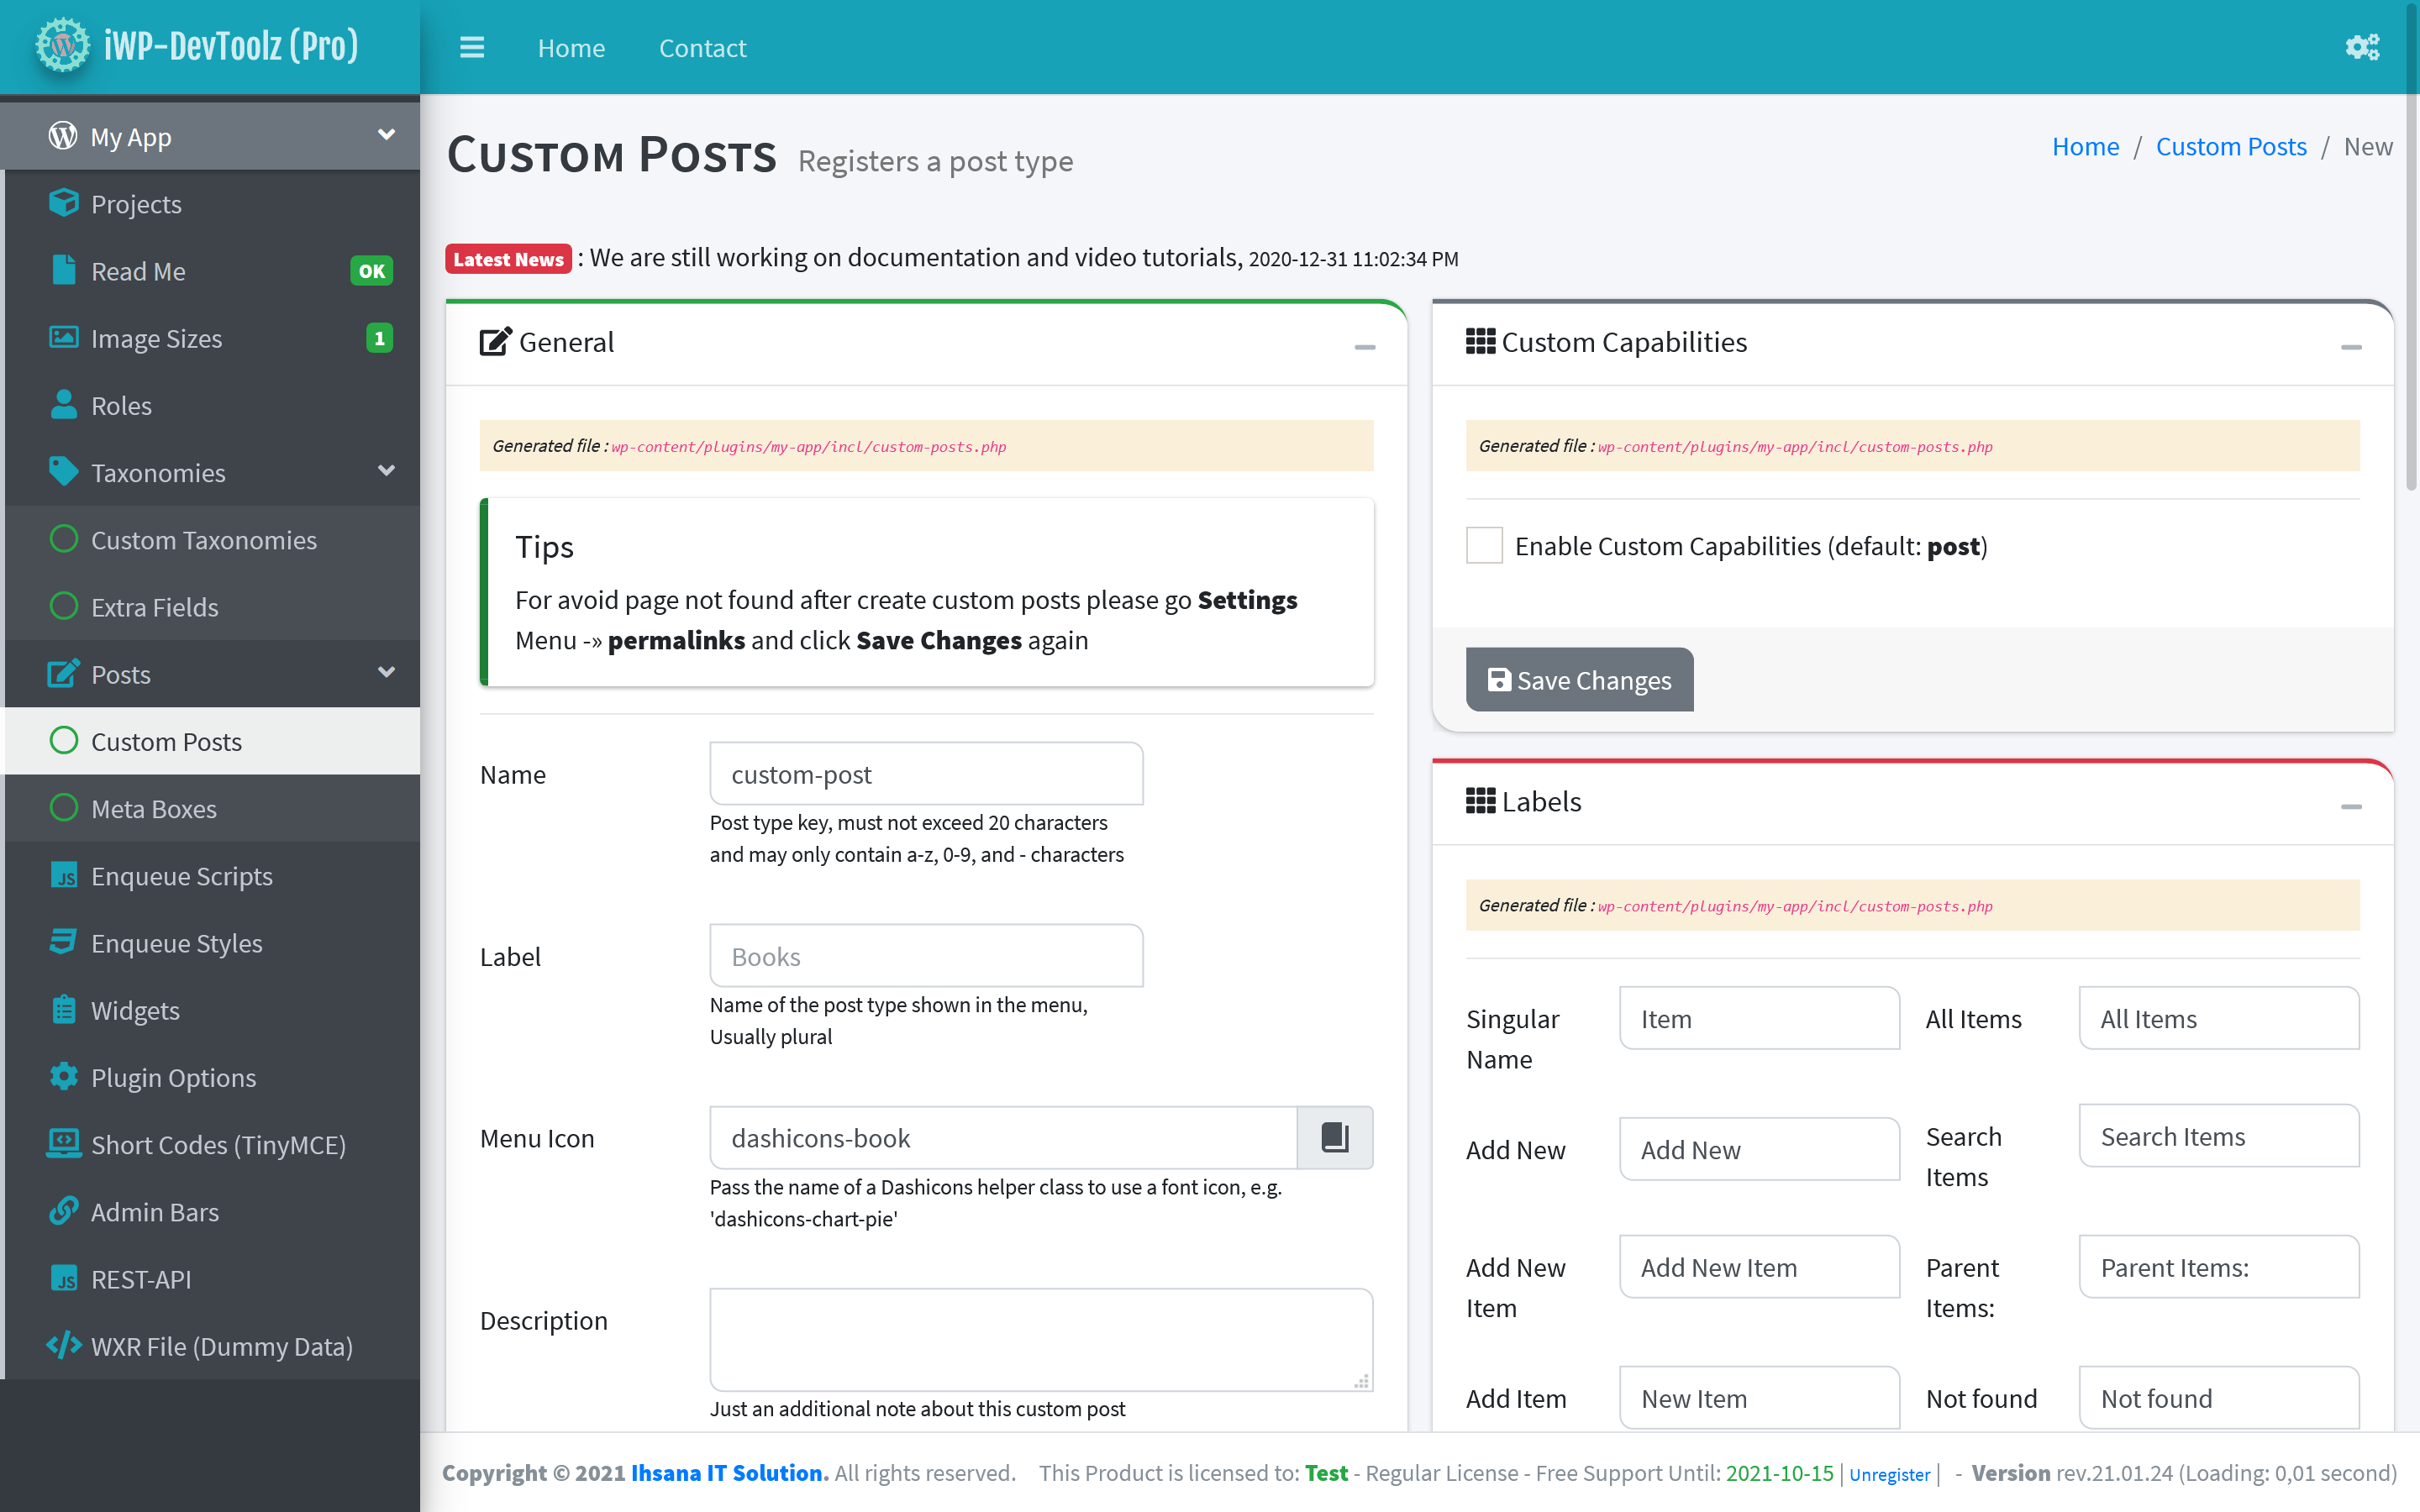Click the WXR File code icon

[x=63, y=1345]
